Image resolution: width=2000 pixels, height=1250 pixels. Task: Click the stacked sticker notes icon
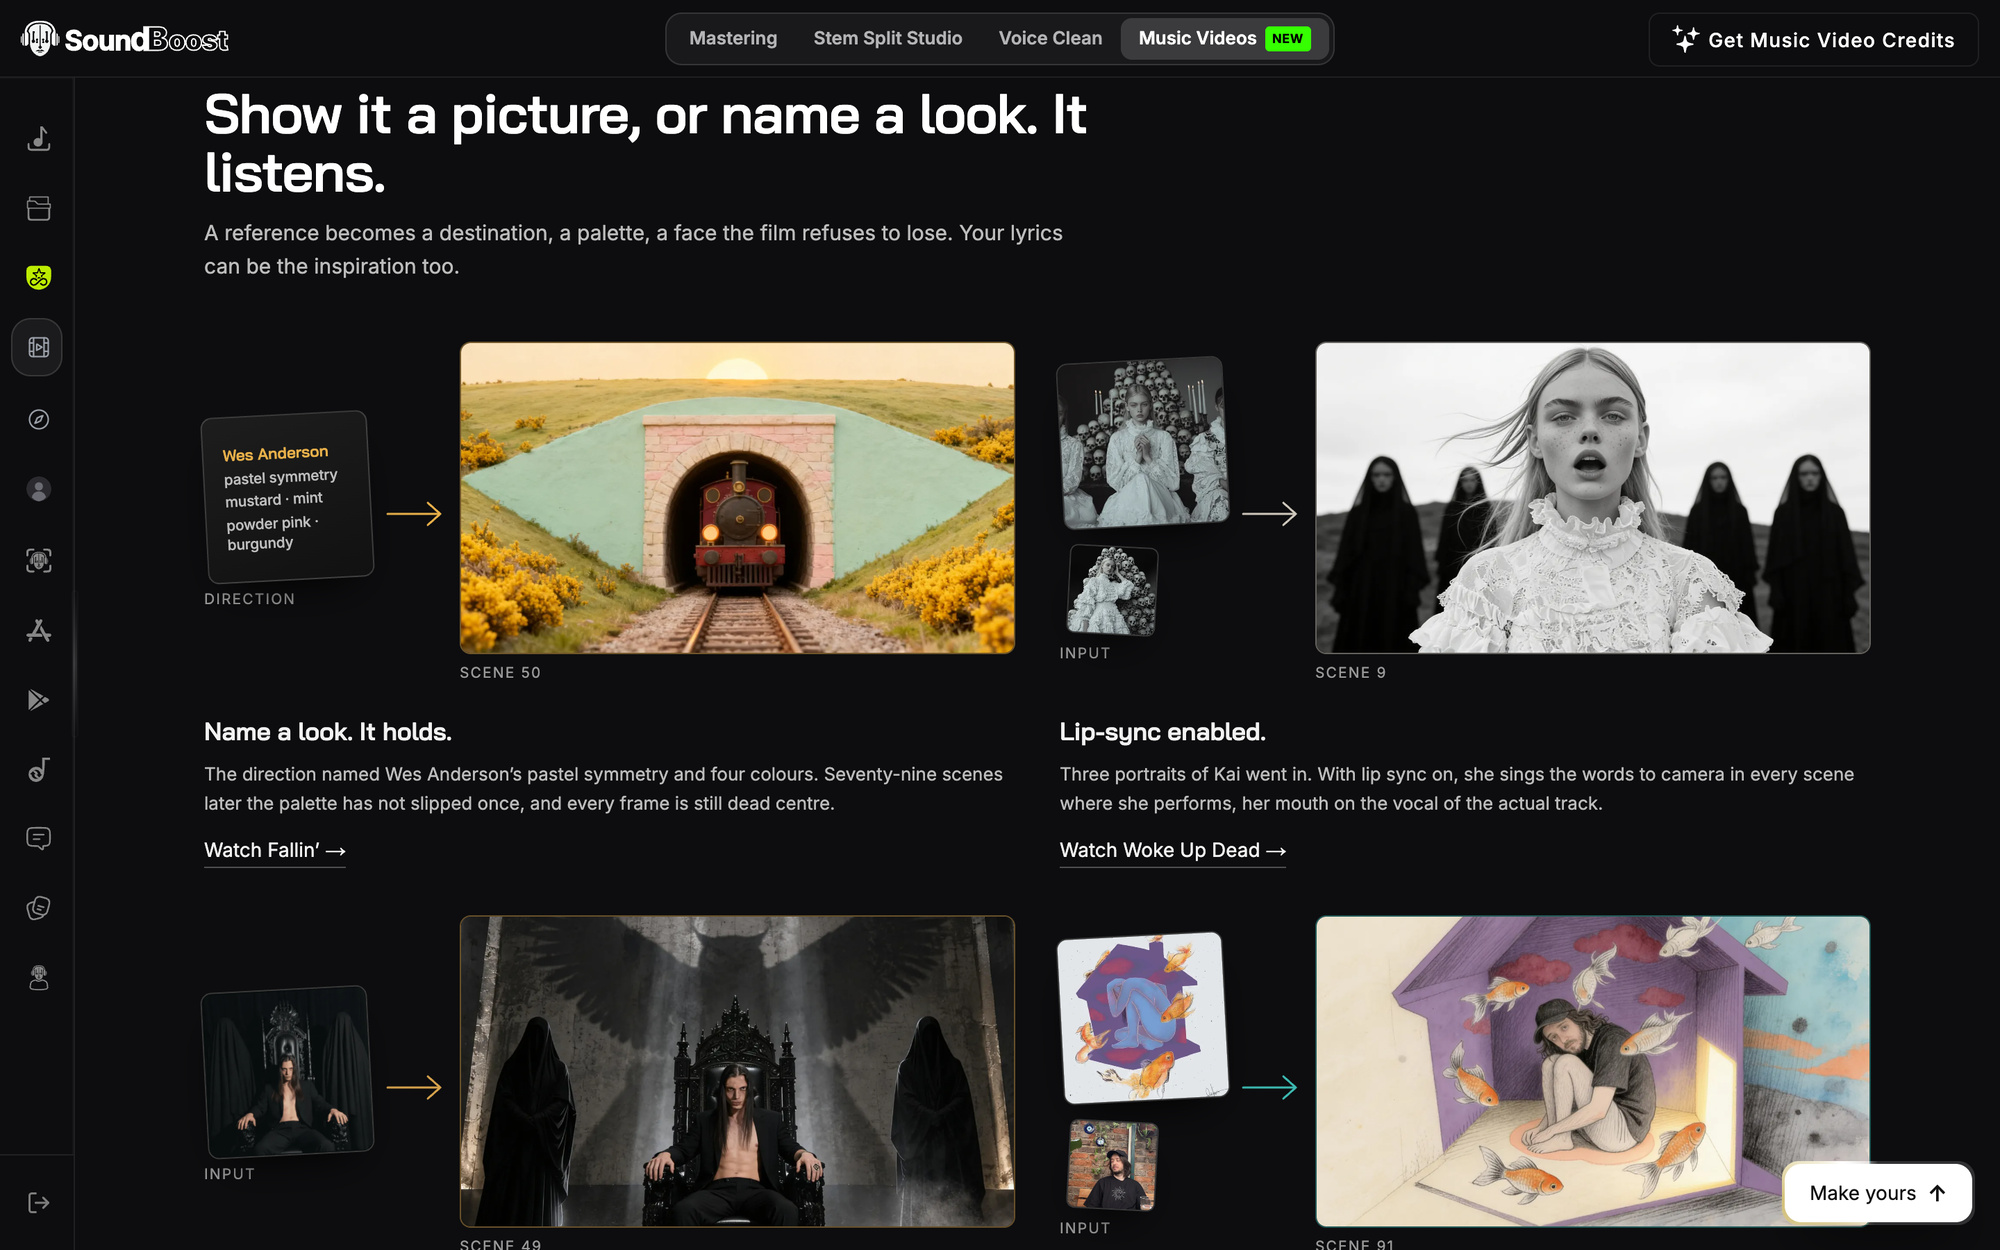[38, 908]
